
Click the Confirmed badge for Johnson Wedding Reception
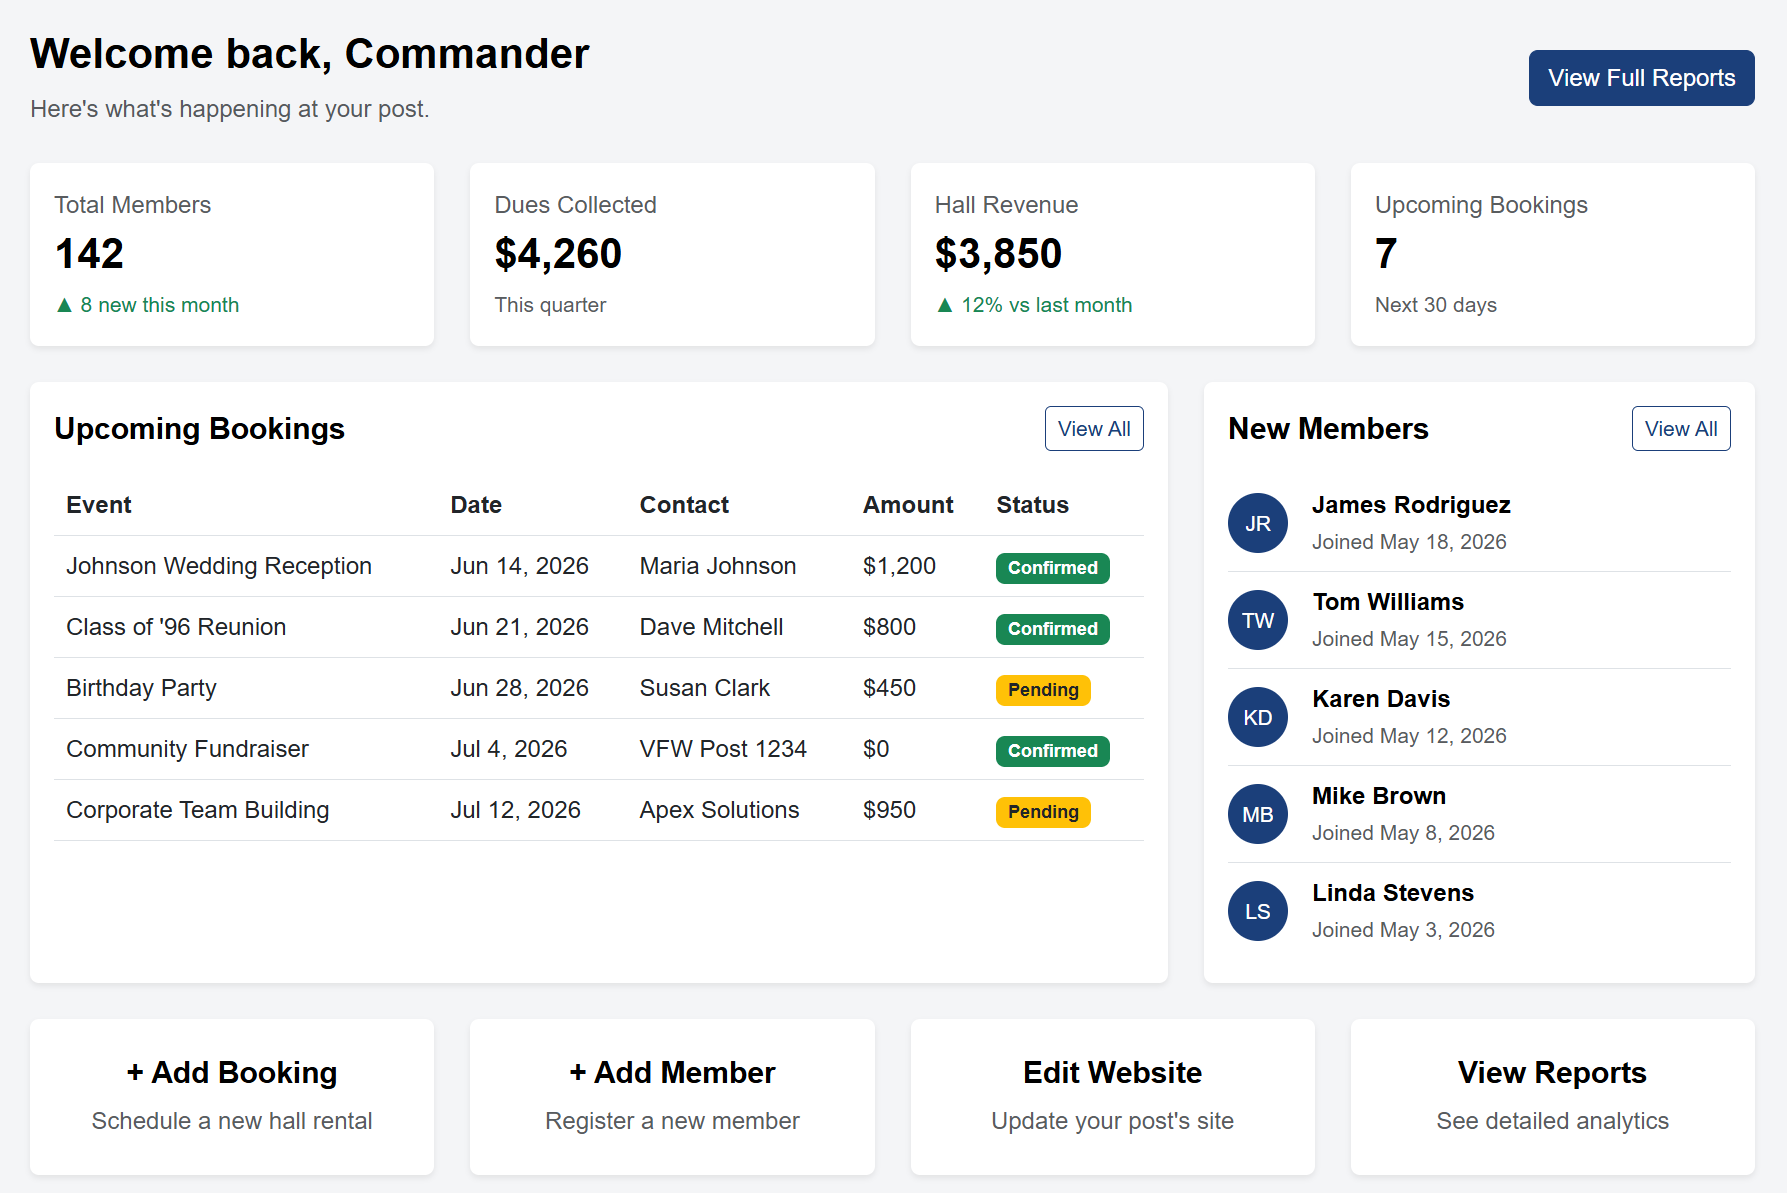1052,568
